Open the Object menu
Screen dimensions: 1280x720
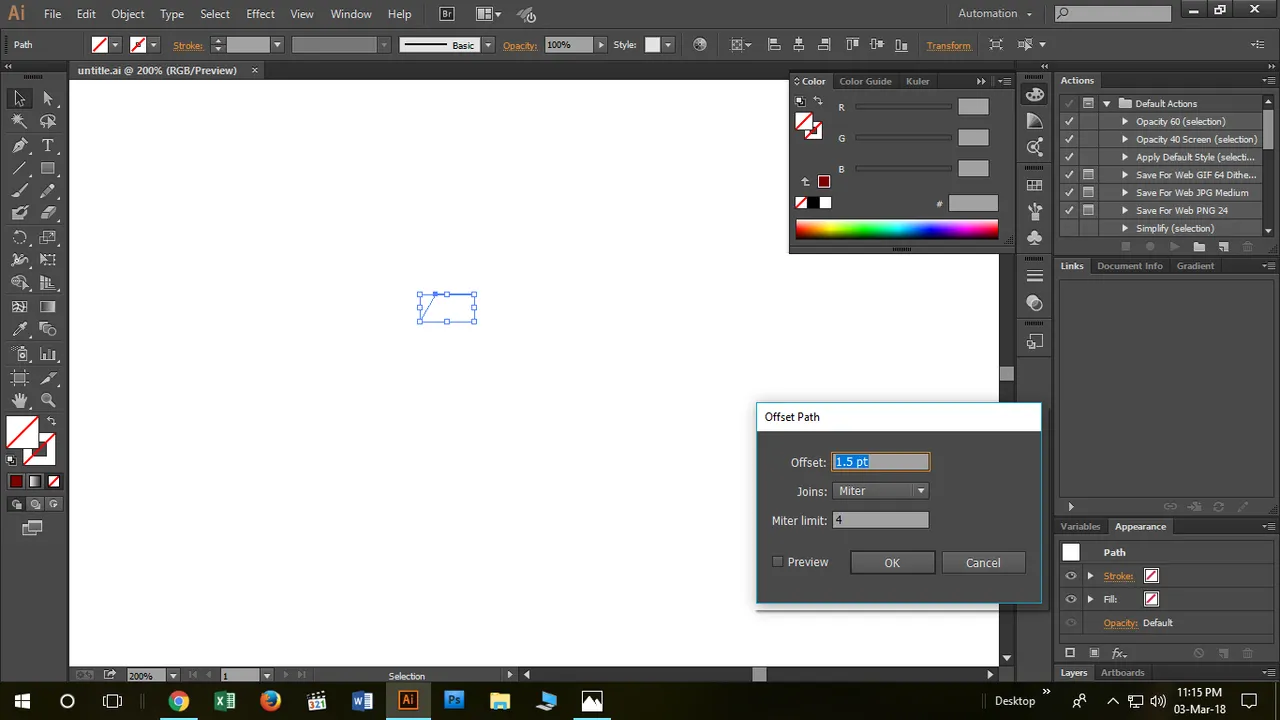click(x=128, y=14)
